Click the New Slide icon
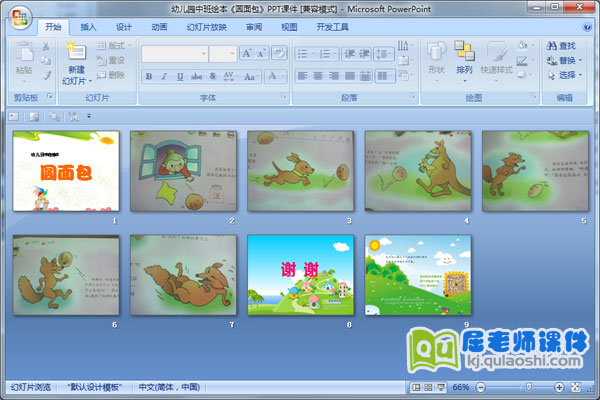 coord(76,52)
